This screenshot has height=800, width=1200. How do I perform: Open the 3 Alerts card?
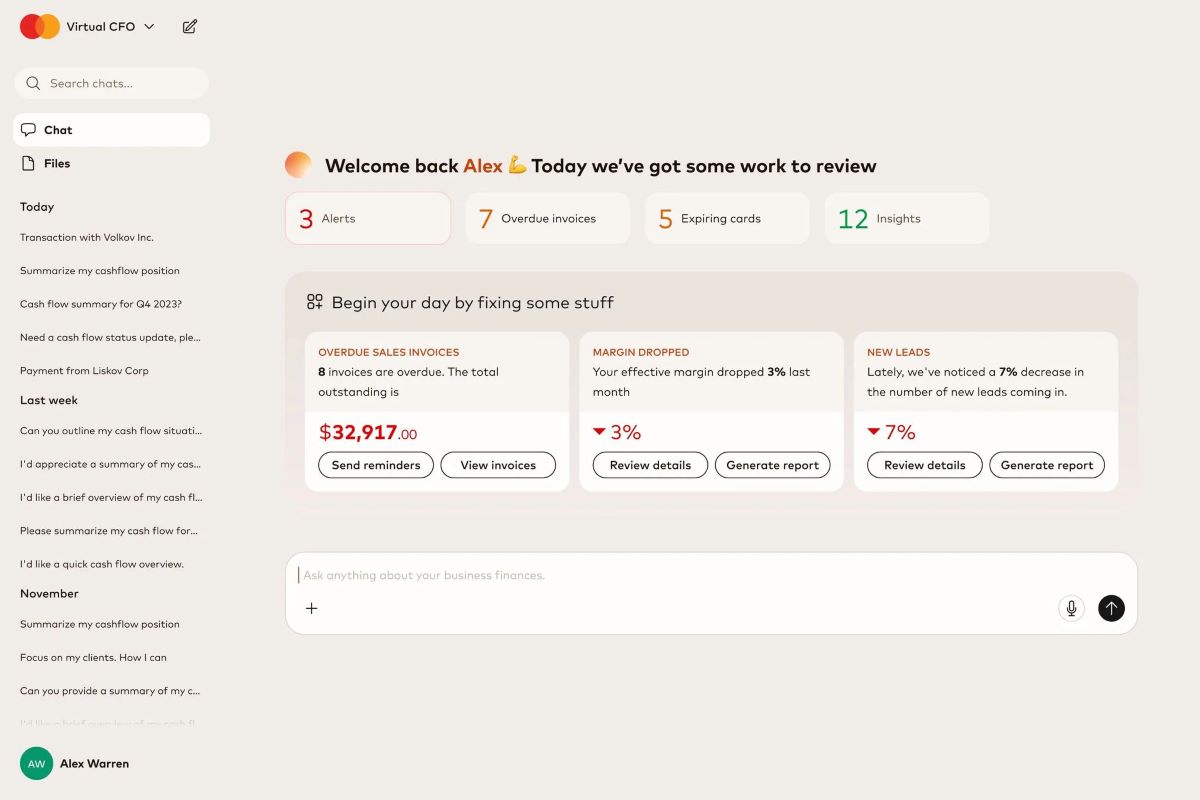(368, 218)
